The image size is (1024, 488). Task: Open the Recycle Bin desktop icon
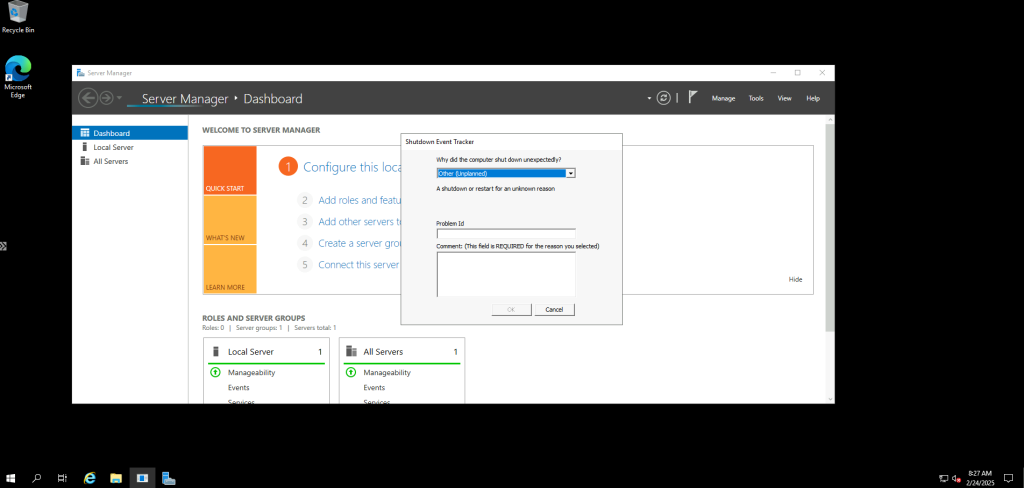click(x=18, y=17)
